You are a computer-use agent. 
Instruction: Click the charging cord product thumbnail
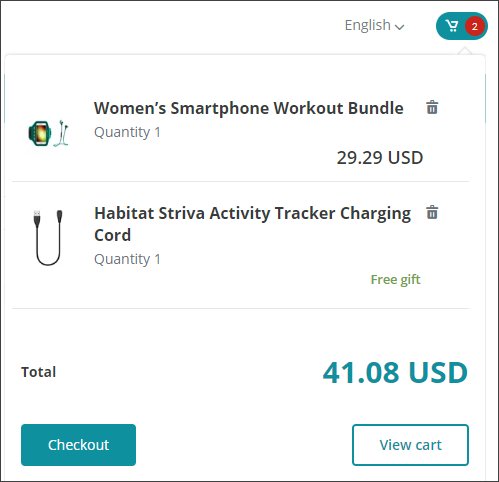[48, 237]
